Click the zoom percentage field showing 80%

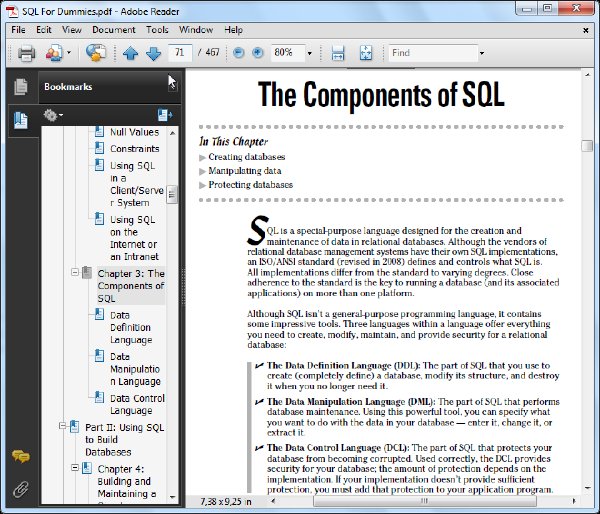pos(288,52)
